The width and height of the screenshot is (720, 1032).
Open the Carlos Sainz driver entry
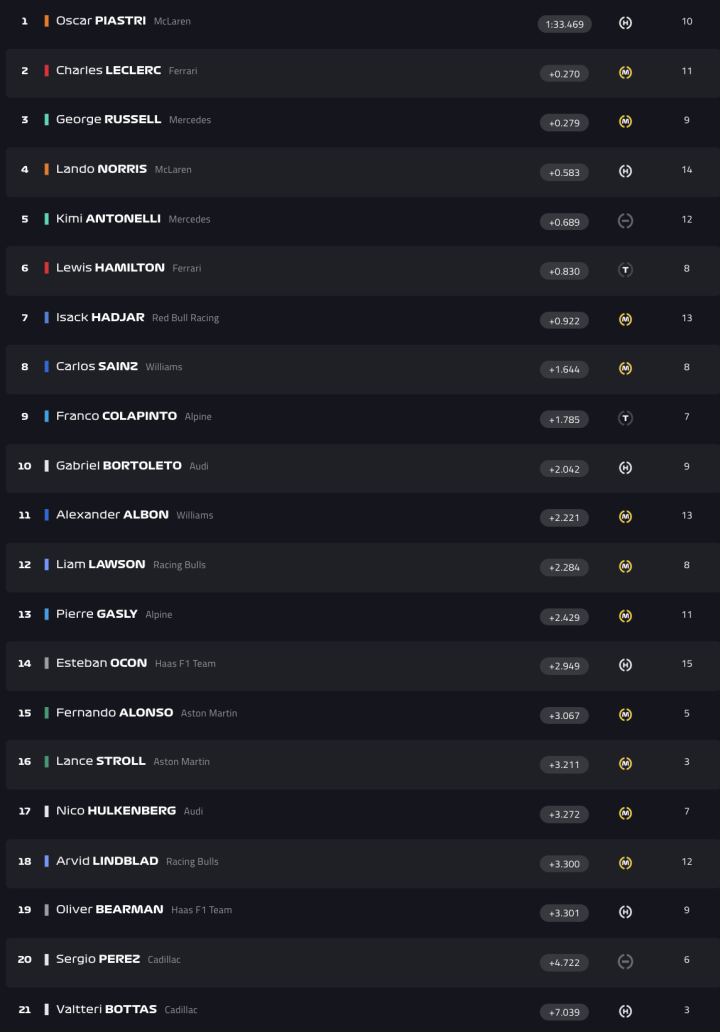(96, 367)
